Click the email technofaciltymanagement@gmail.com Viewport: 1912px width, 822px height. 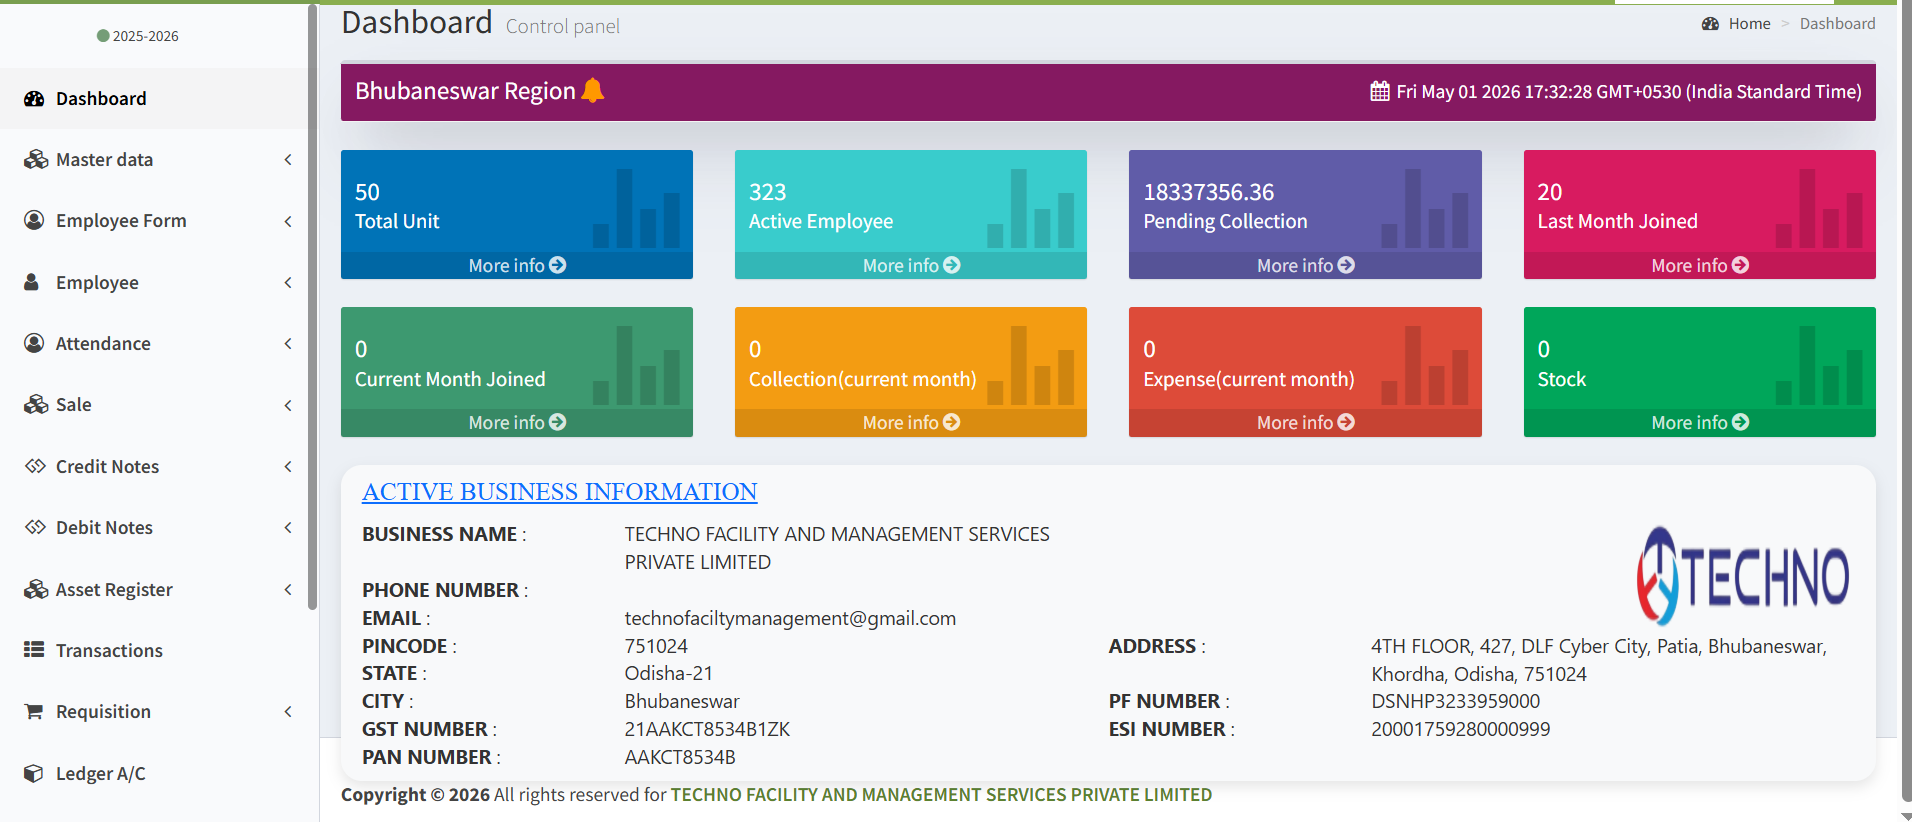790,618
